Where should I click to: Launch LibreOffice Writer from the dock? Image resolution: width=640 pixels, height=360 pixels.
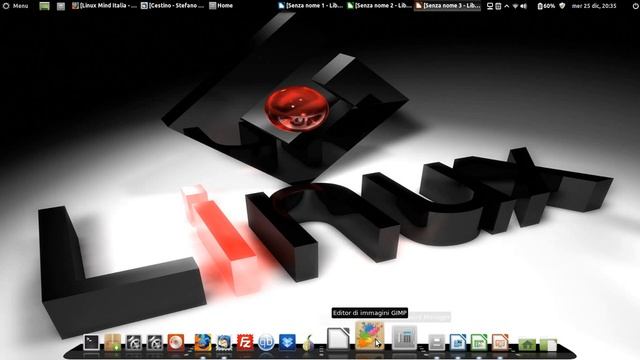click(x=458, y=342)
